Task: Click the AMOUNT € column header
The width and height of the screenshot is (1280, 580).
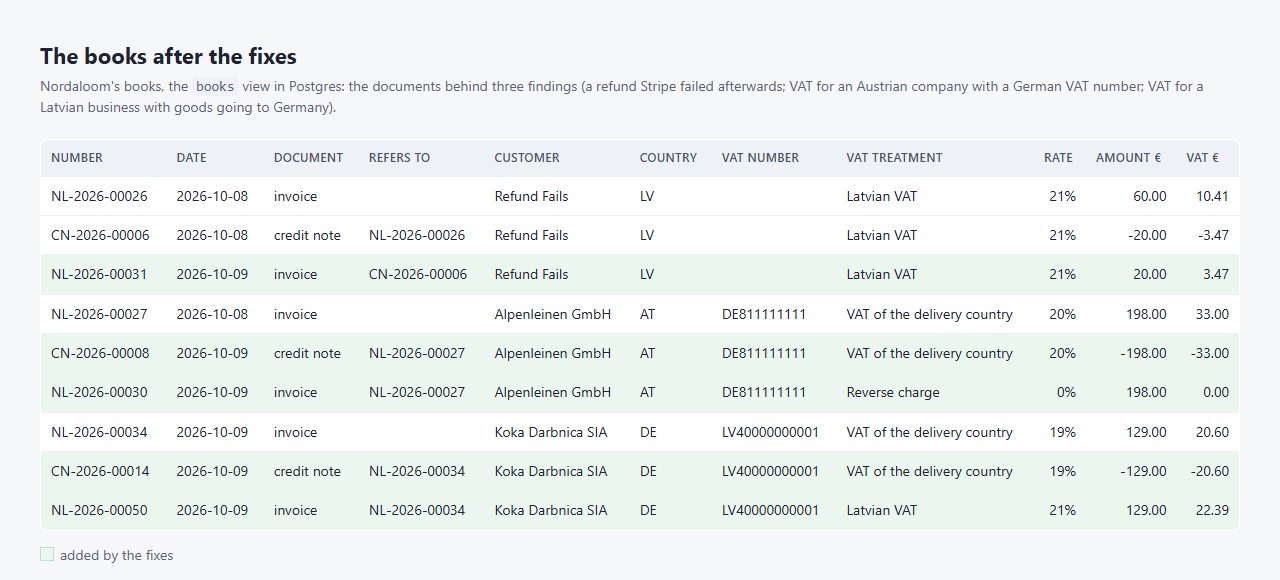Action: tap(1128, 158)
